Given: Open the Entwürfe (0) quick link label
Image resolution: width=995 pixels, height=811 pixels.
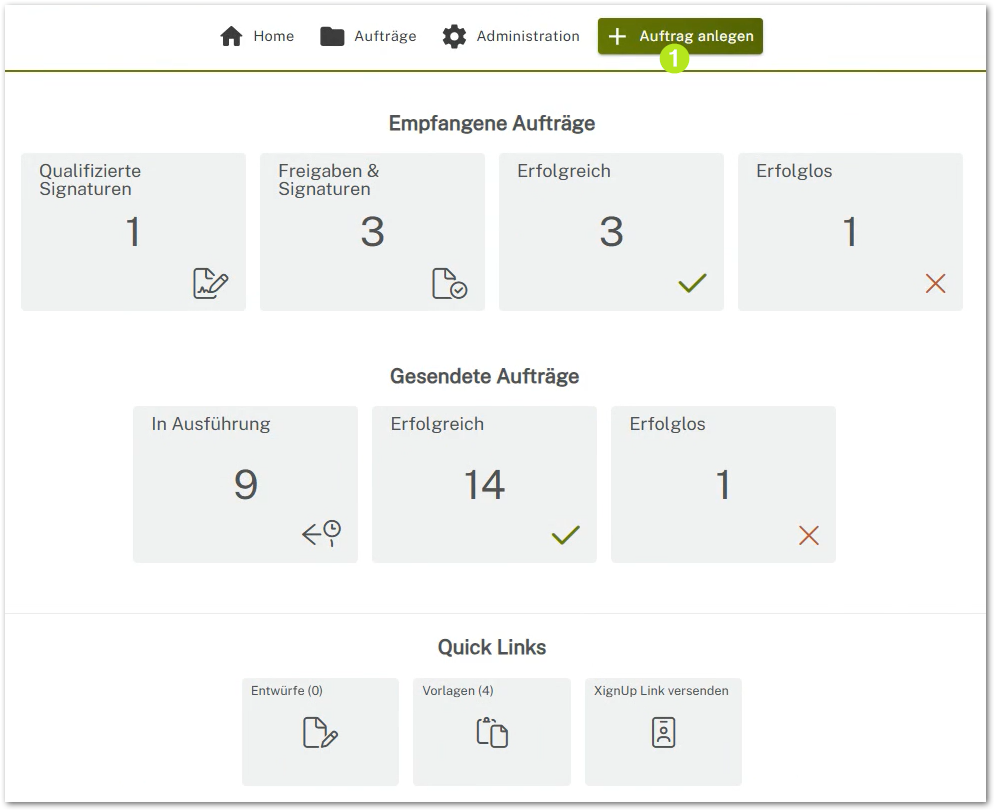Looking at the screenshot, I should point(287,691).
